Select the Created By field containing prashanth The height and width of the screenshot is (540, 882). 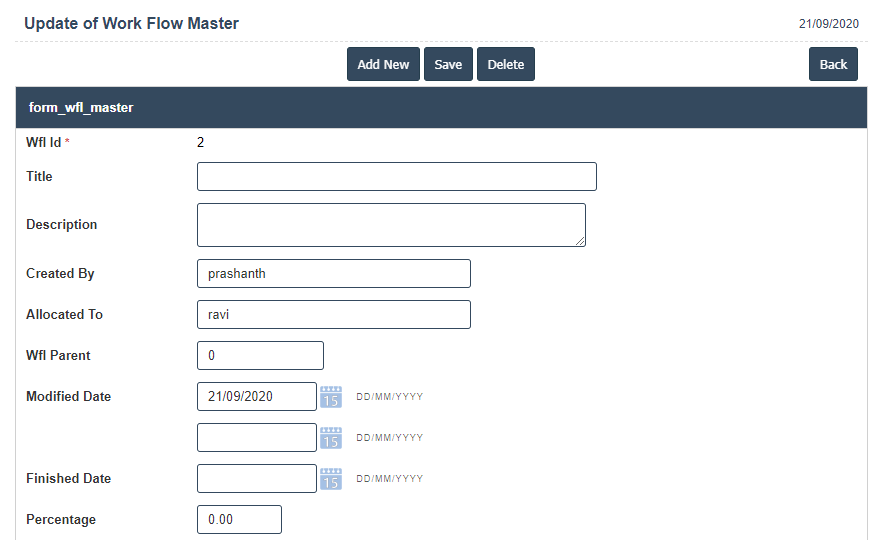[x=333, y=274]
